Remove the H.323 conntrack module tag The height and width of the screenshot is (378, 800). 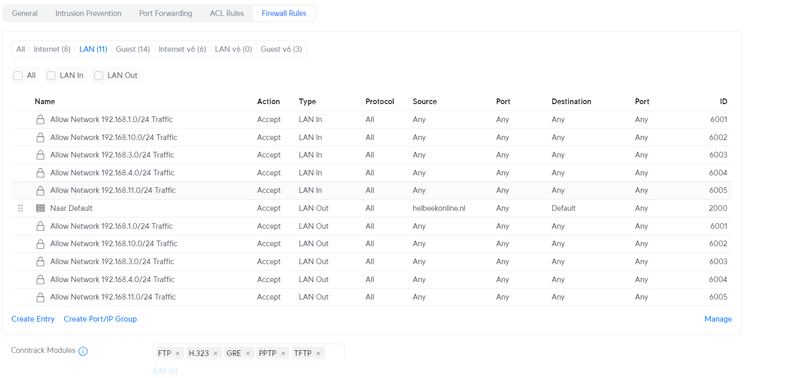click(215, 353)
